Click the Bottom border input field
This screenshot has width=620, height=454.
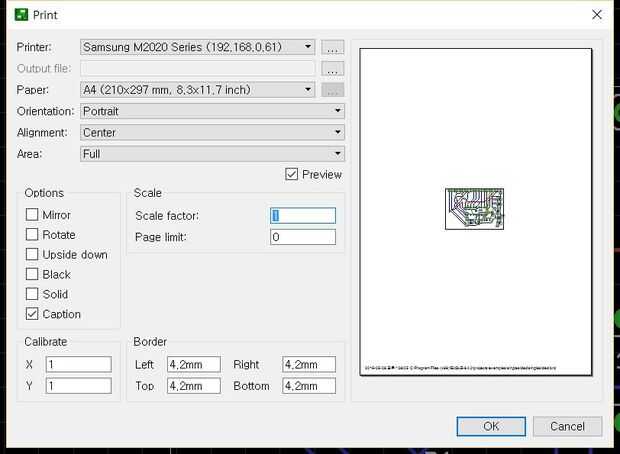click(309, 386)
